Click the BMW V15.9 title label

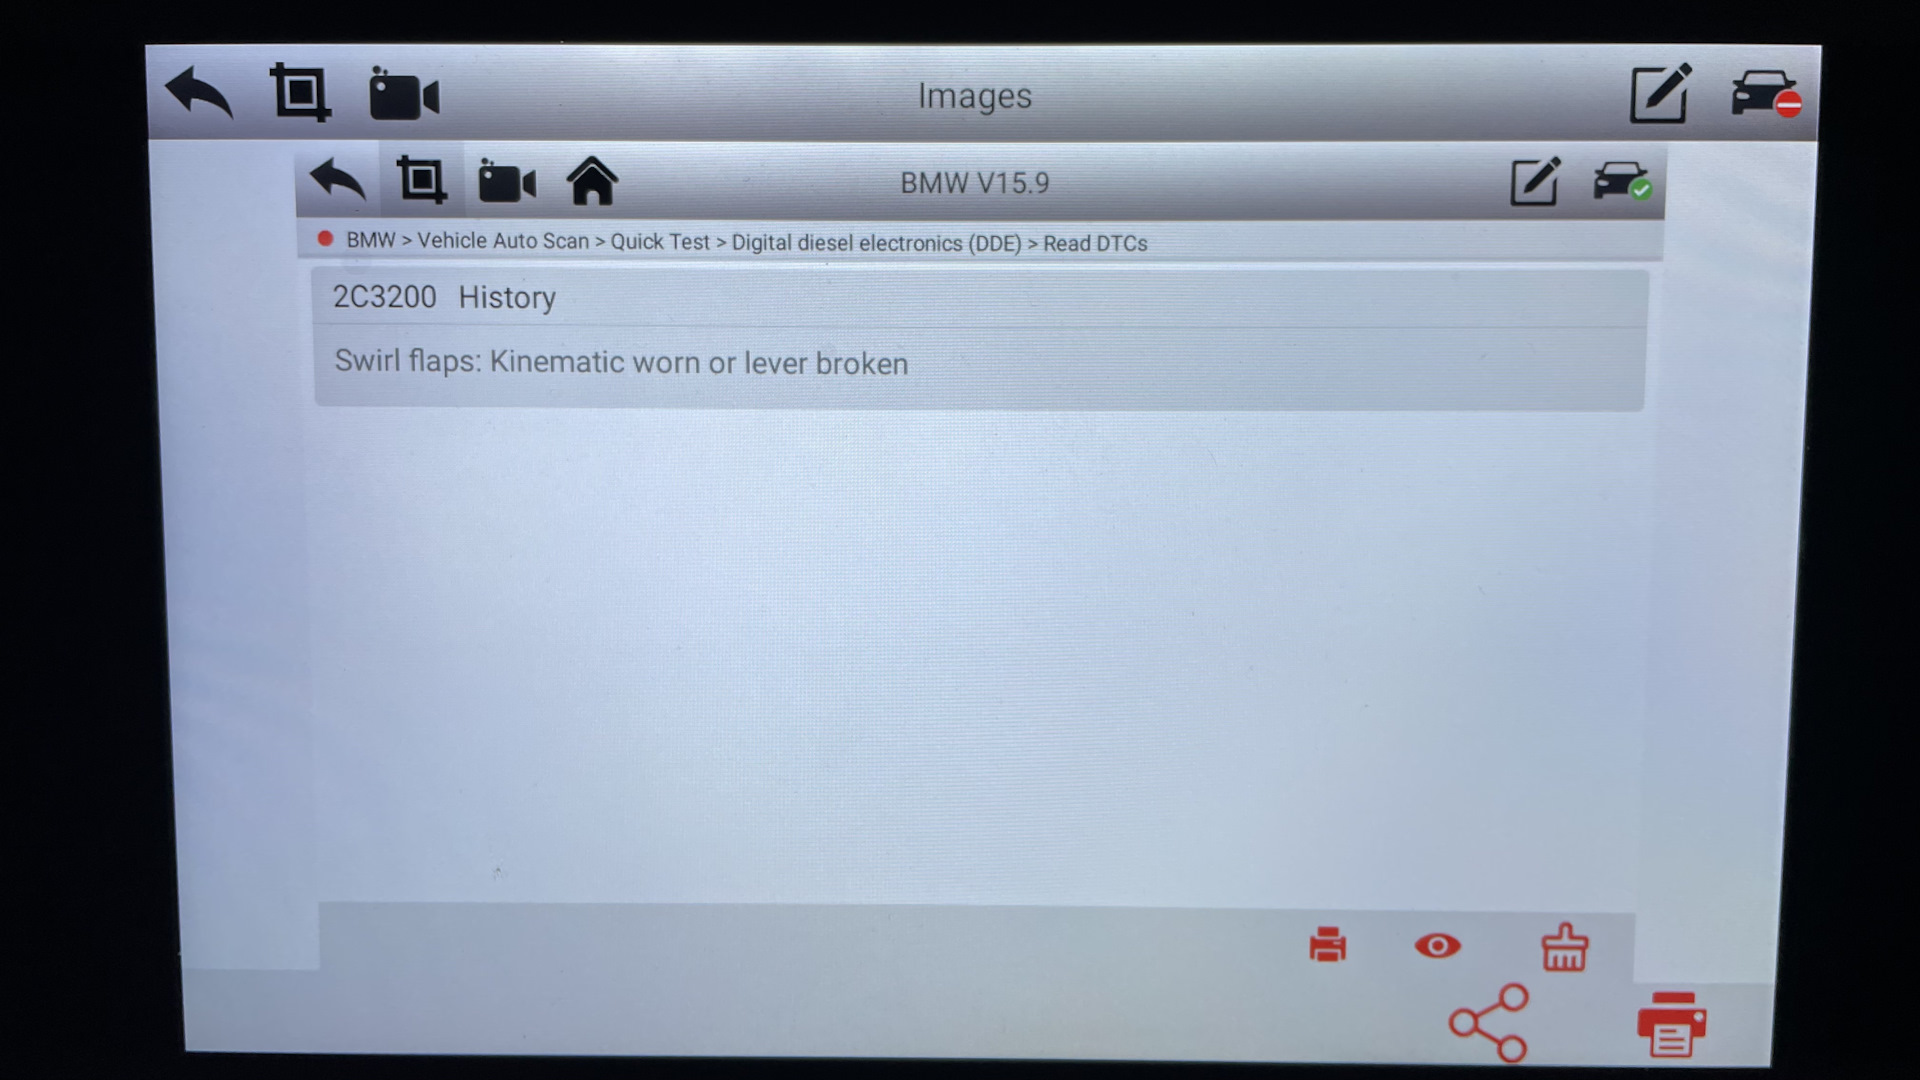click(x=978, y=181)
